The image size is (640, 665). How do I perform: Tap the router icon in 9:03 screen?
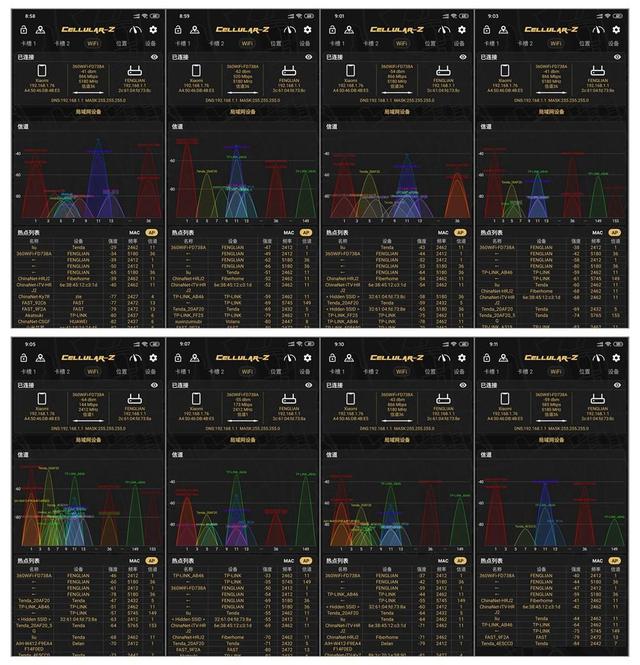598,71
